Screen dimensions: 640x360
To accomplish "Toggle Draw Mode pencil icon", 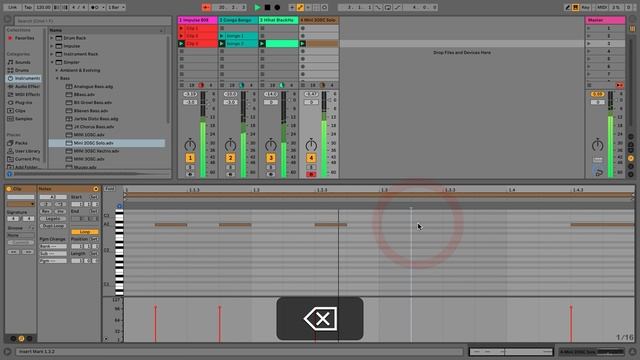I will point(567,7).
